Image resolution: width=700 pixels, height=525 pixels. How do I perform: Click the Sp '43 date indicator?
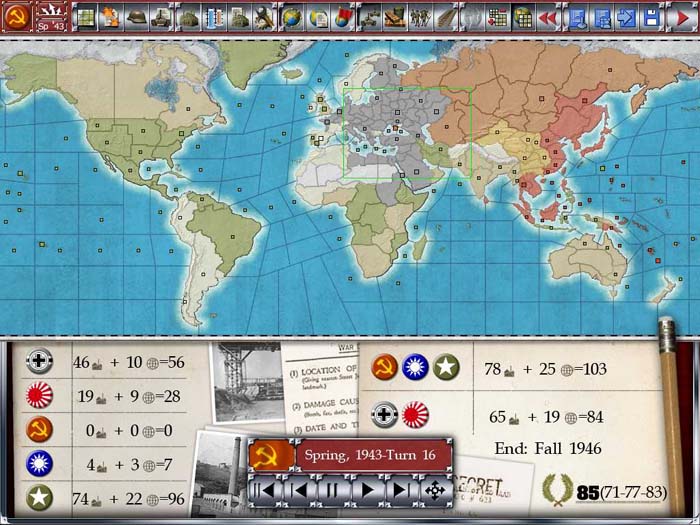click(52, 25)
